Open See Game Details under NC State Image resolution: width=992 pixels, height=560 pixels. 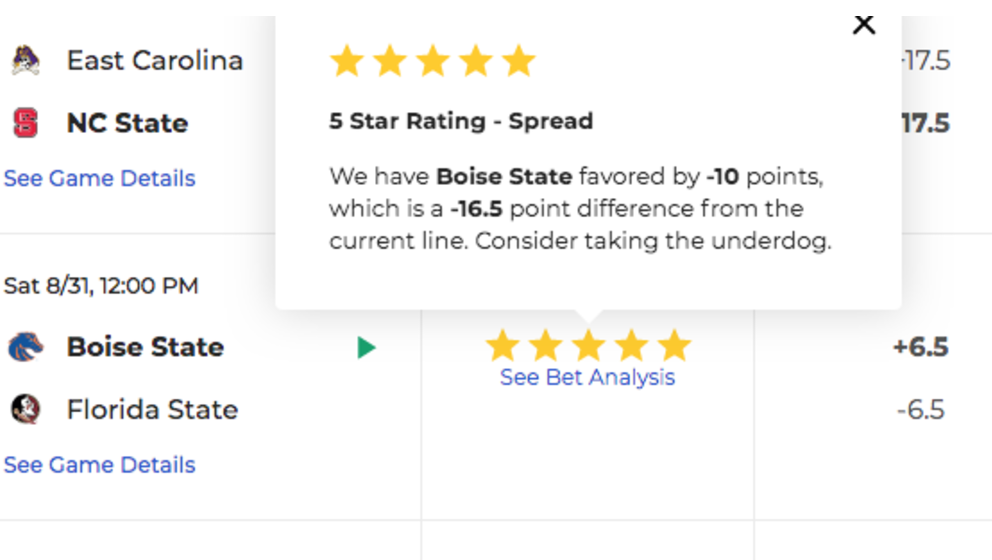(99, 178)
